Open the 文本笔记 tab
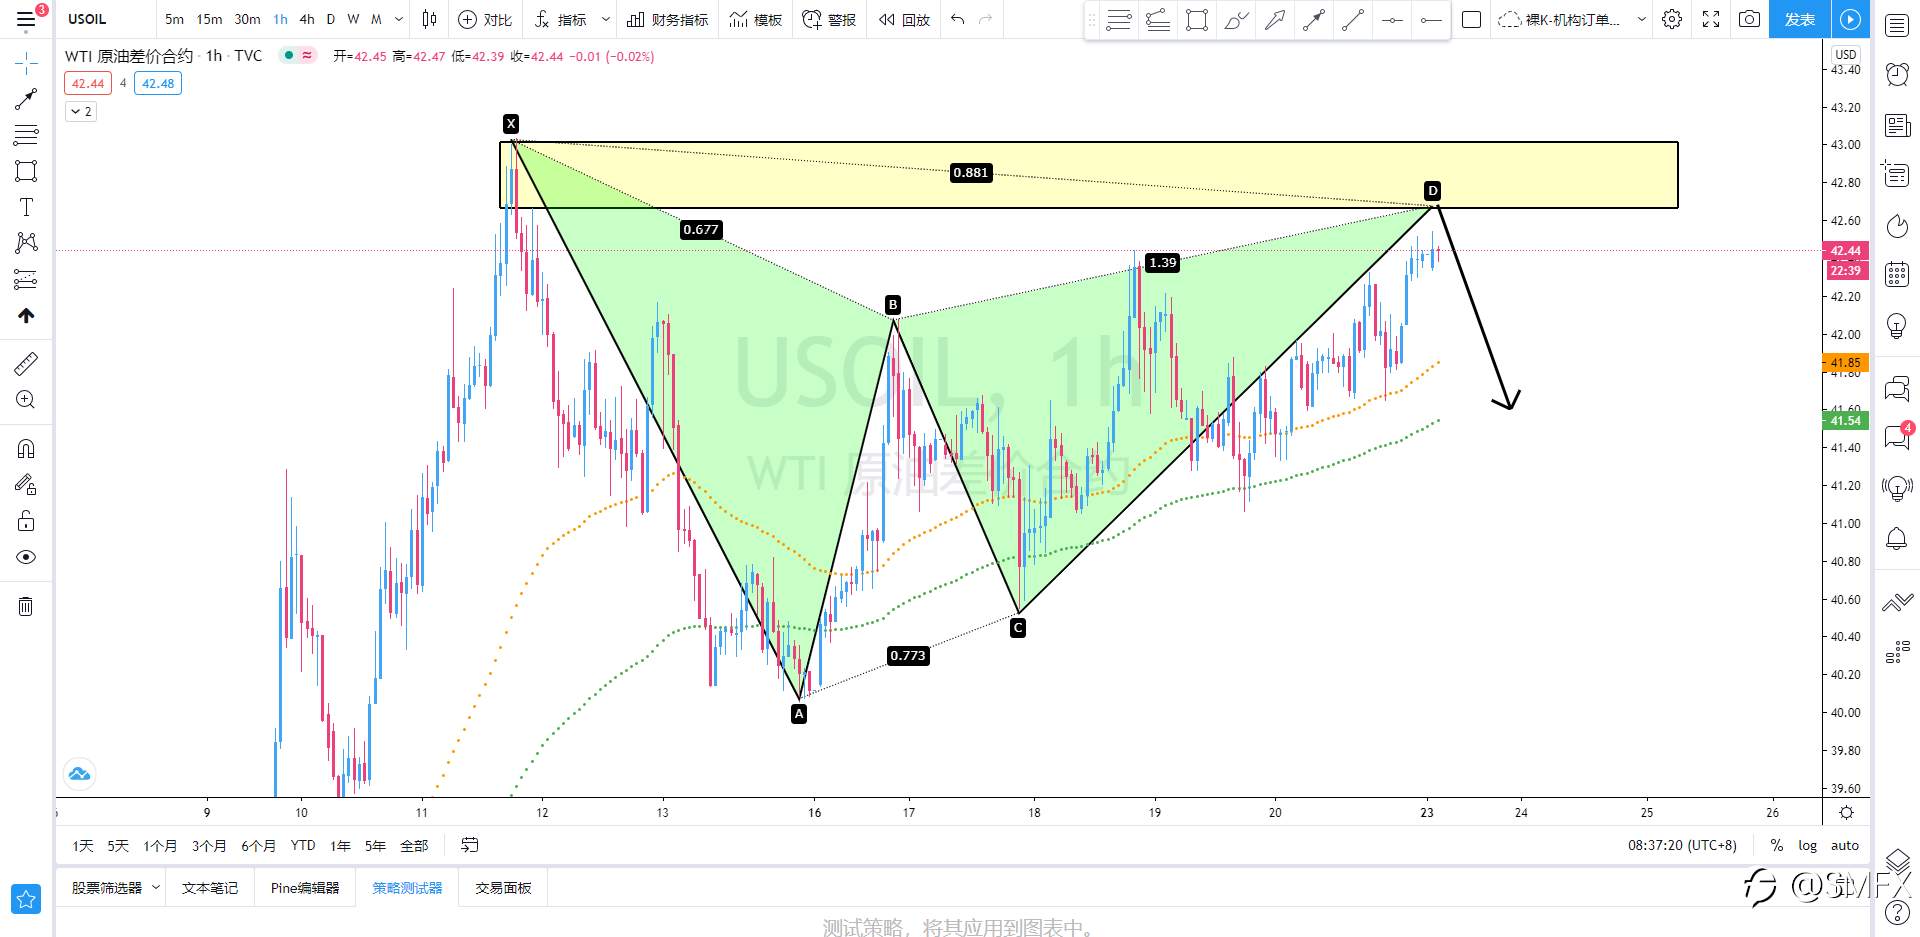The width and height of the screenshot is (1920, 937). tap(210, 887)
